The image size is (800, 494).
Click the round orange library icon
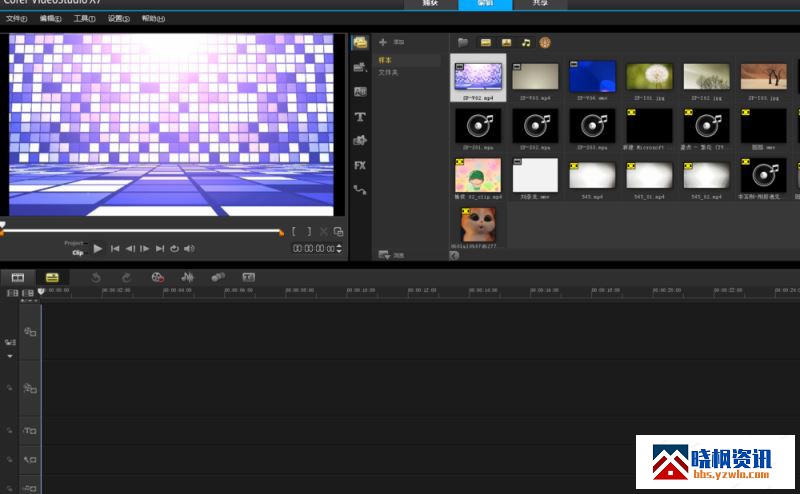[x=545, y=42]
